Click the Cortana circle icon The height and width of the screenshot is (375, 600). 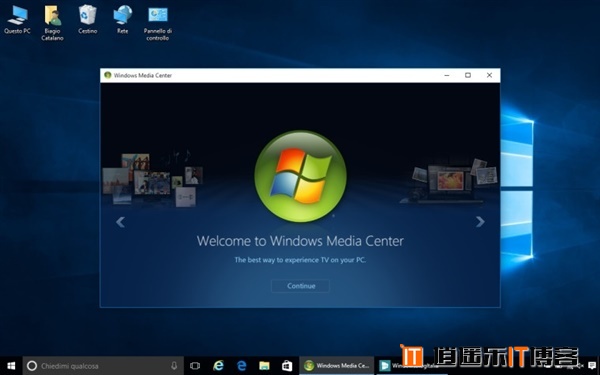[32, 366]
